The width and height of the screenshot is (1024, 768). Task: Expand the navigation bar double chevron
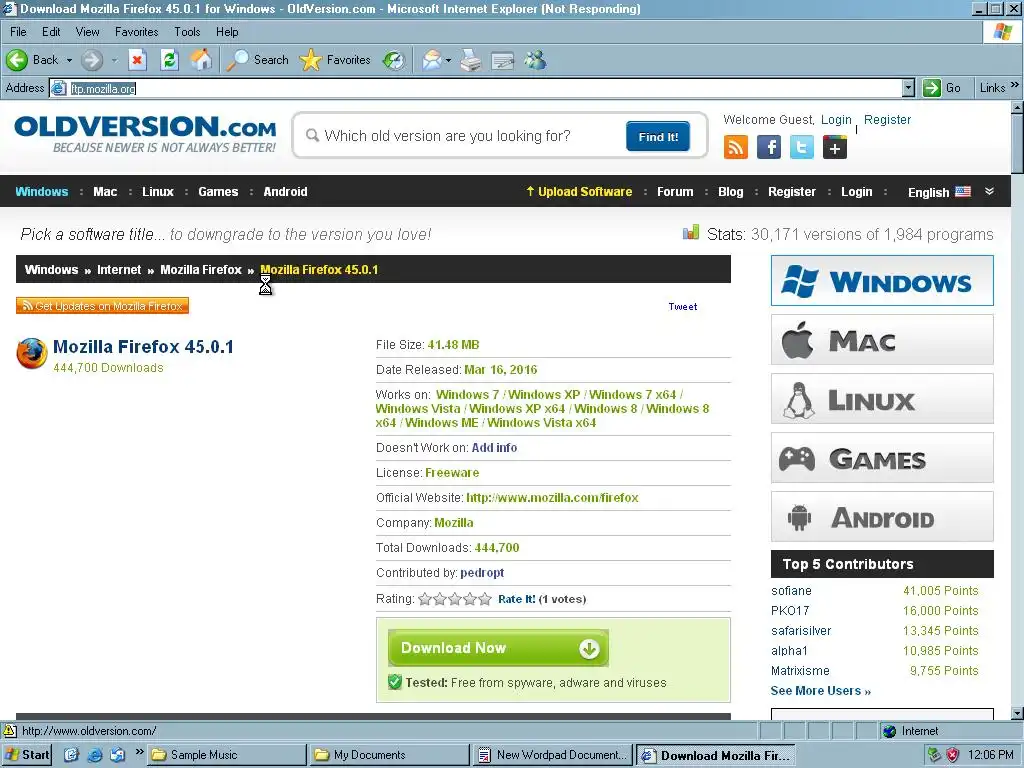989,191
